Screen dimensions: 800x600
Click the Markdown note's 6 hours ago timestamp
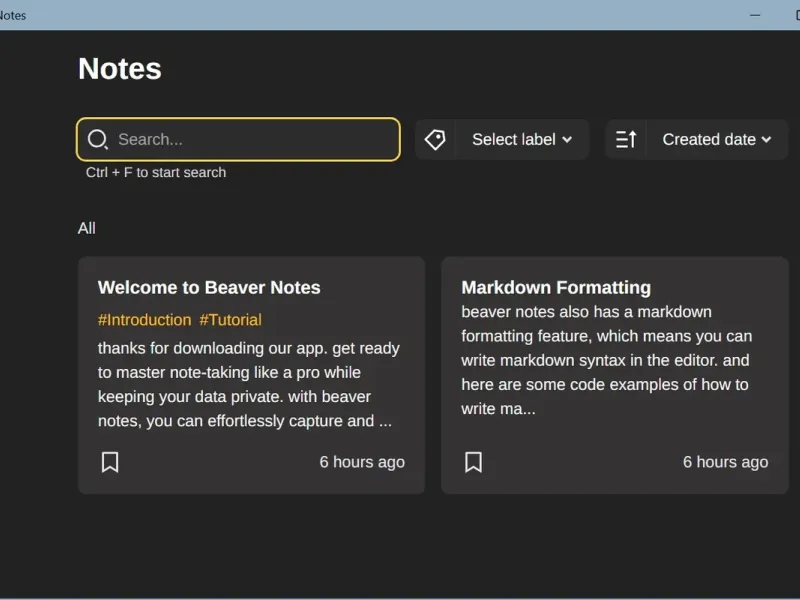click(725, 462)
